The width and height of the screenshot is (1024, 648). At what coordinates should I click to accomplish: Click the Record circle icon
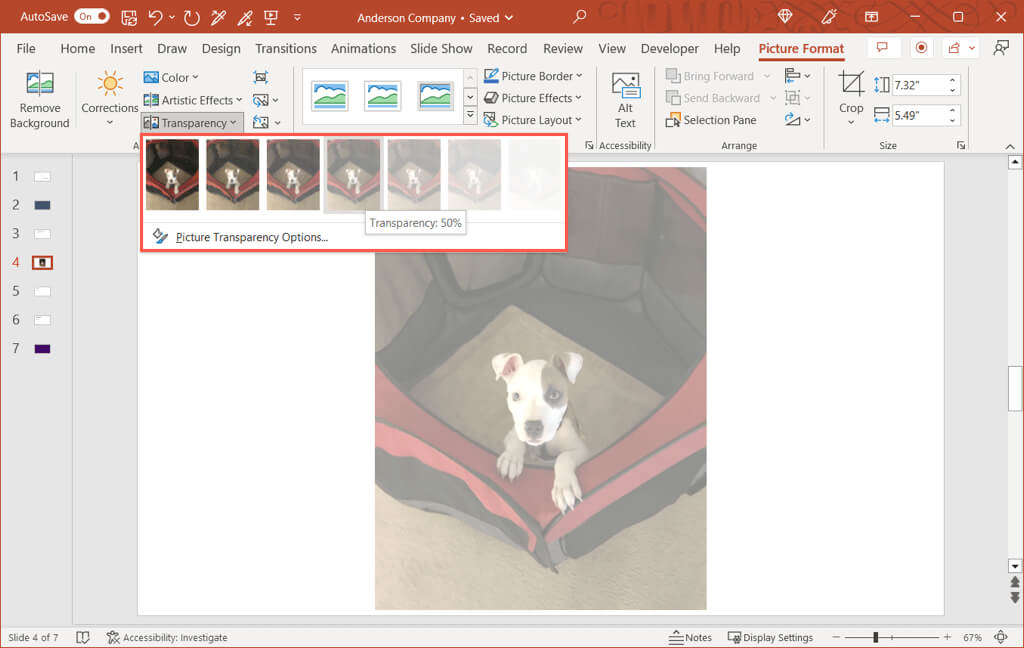(x=921, y=48)
